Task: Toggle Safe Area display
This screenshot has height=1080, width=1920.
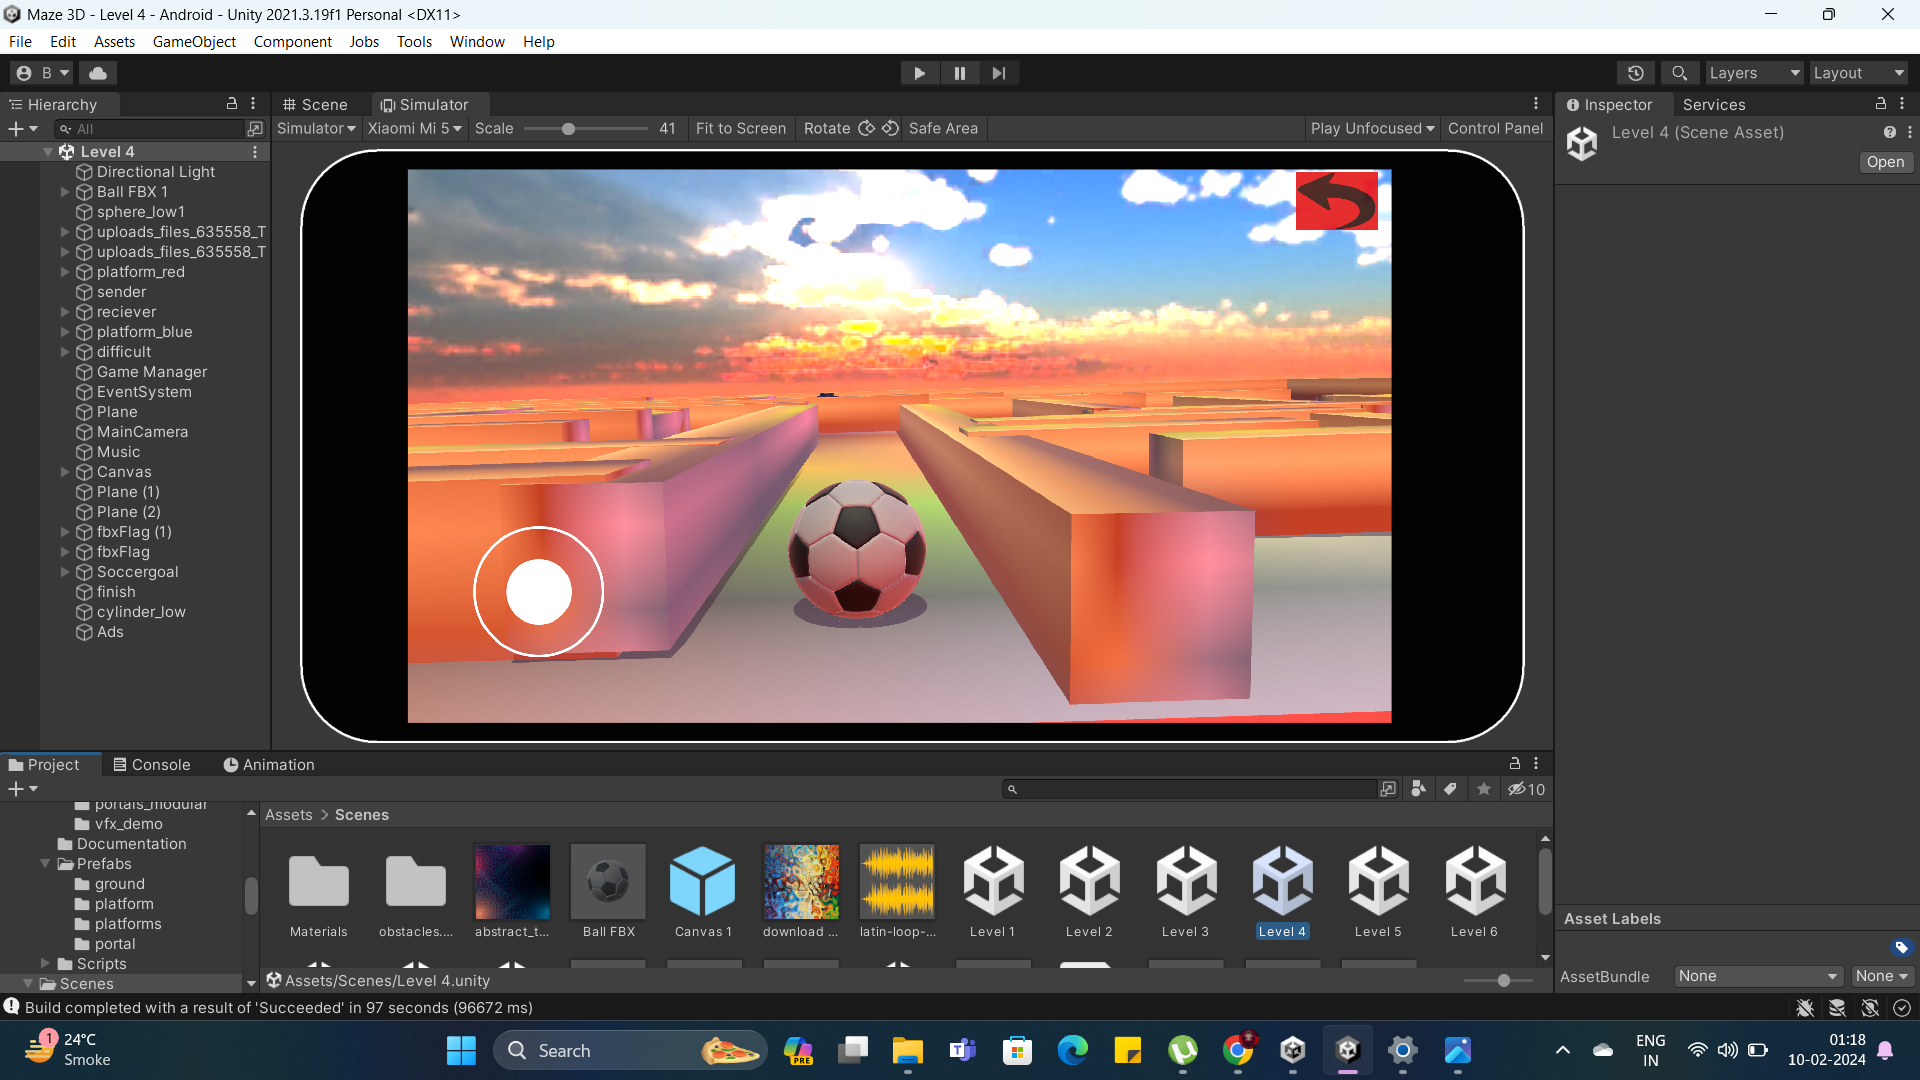Action: (942, 128)
